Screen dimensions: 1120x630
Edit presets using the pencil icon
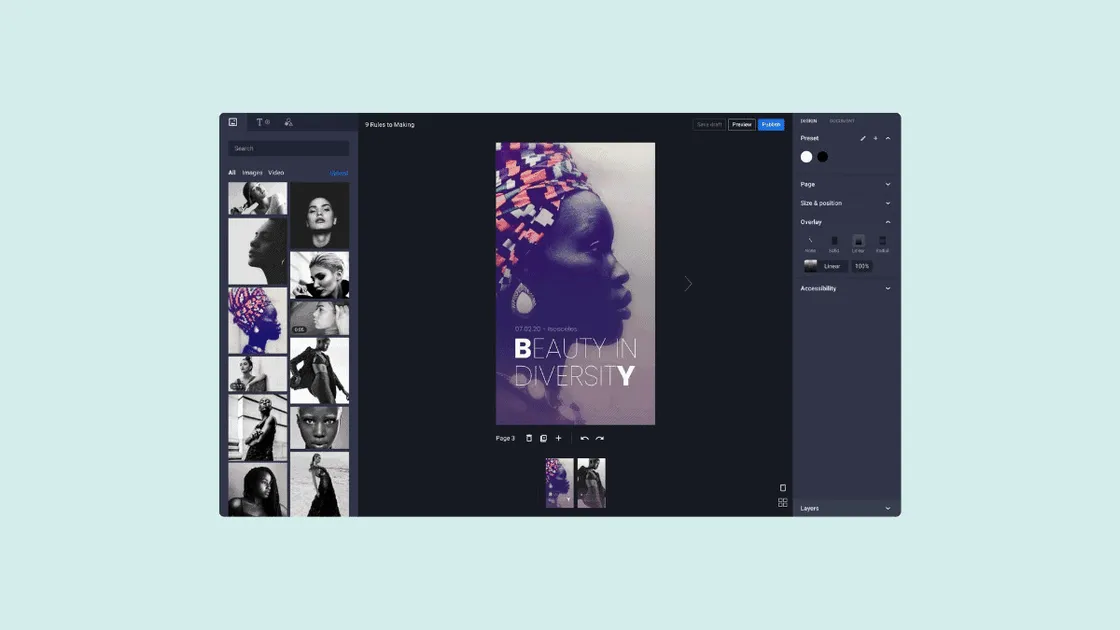[863, 138]
